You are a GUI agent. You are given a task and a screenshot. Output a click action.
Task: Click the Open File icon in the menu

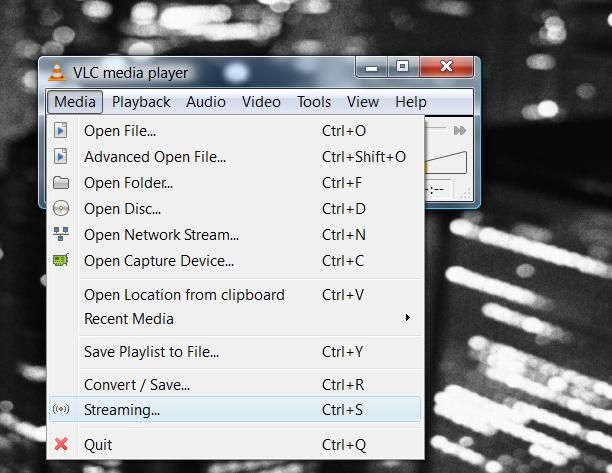[61, 130]
